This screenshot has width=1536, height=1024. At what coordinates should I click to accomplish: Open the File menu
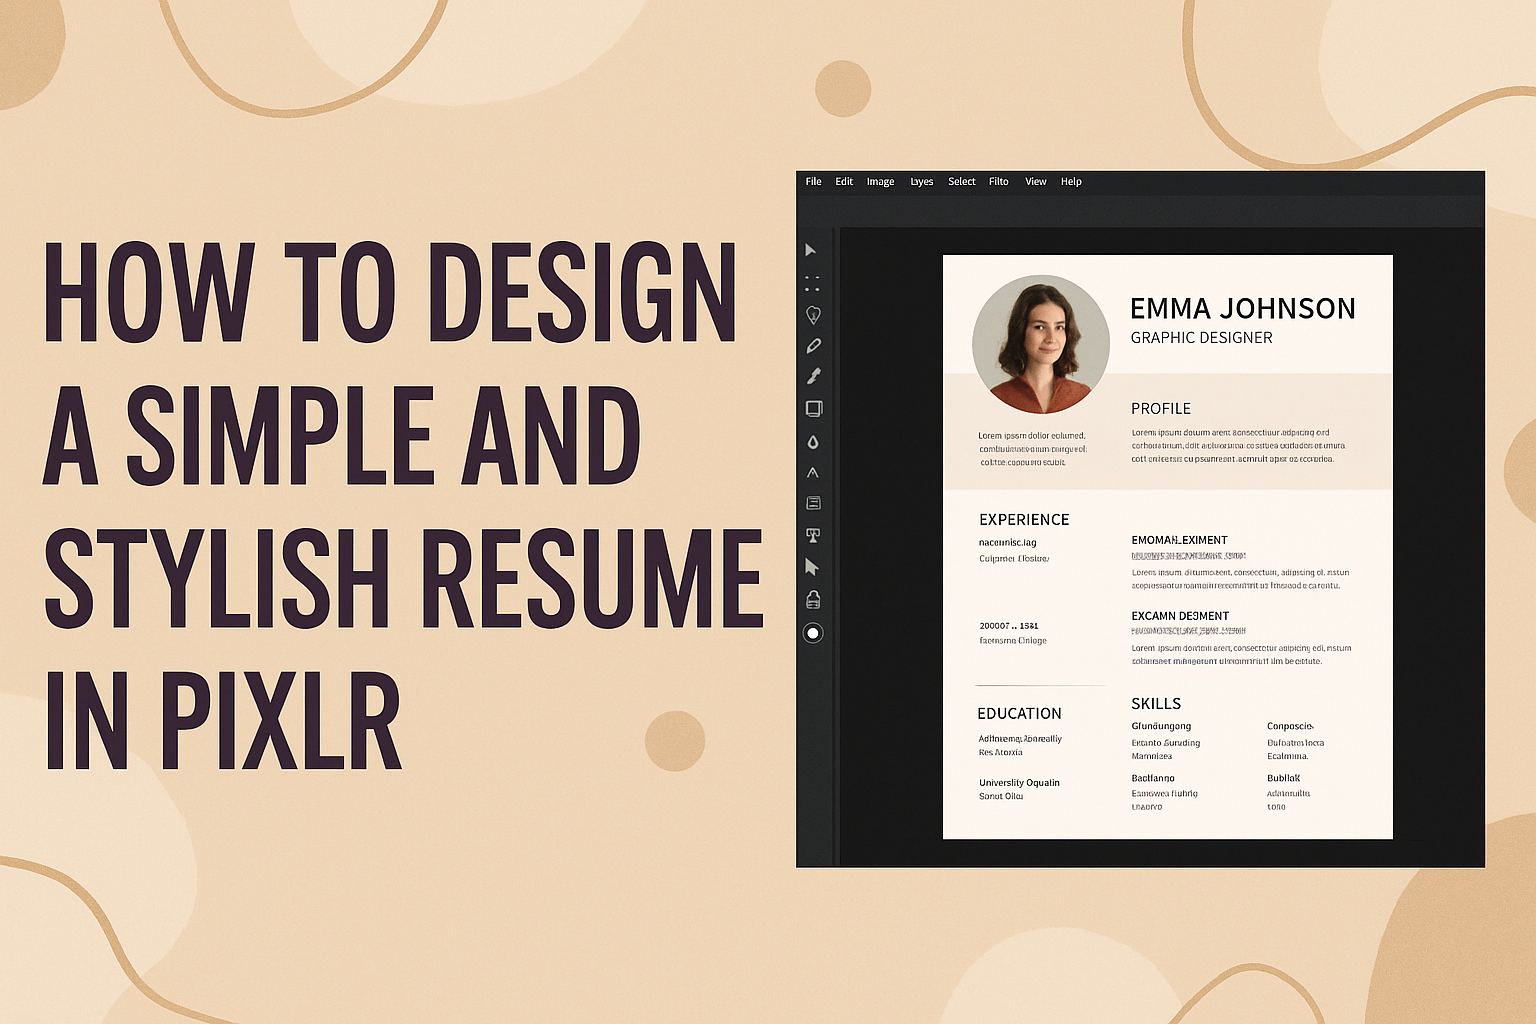click(814, 182)
